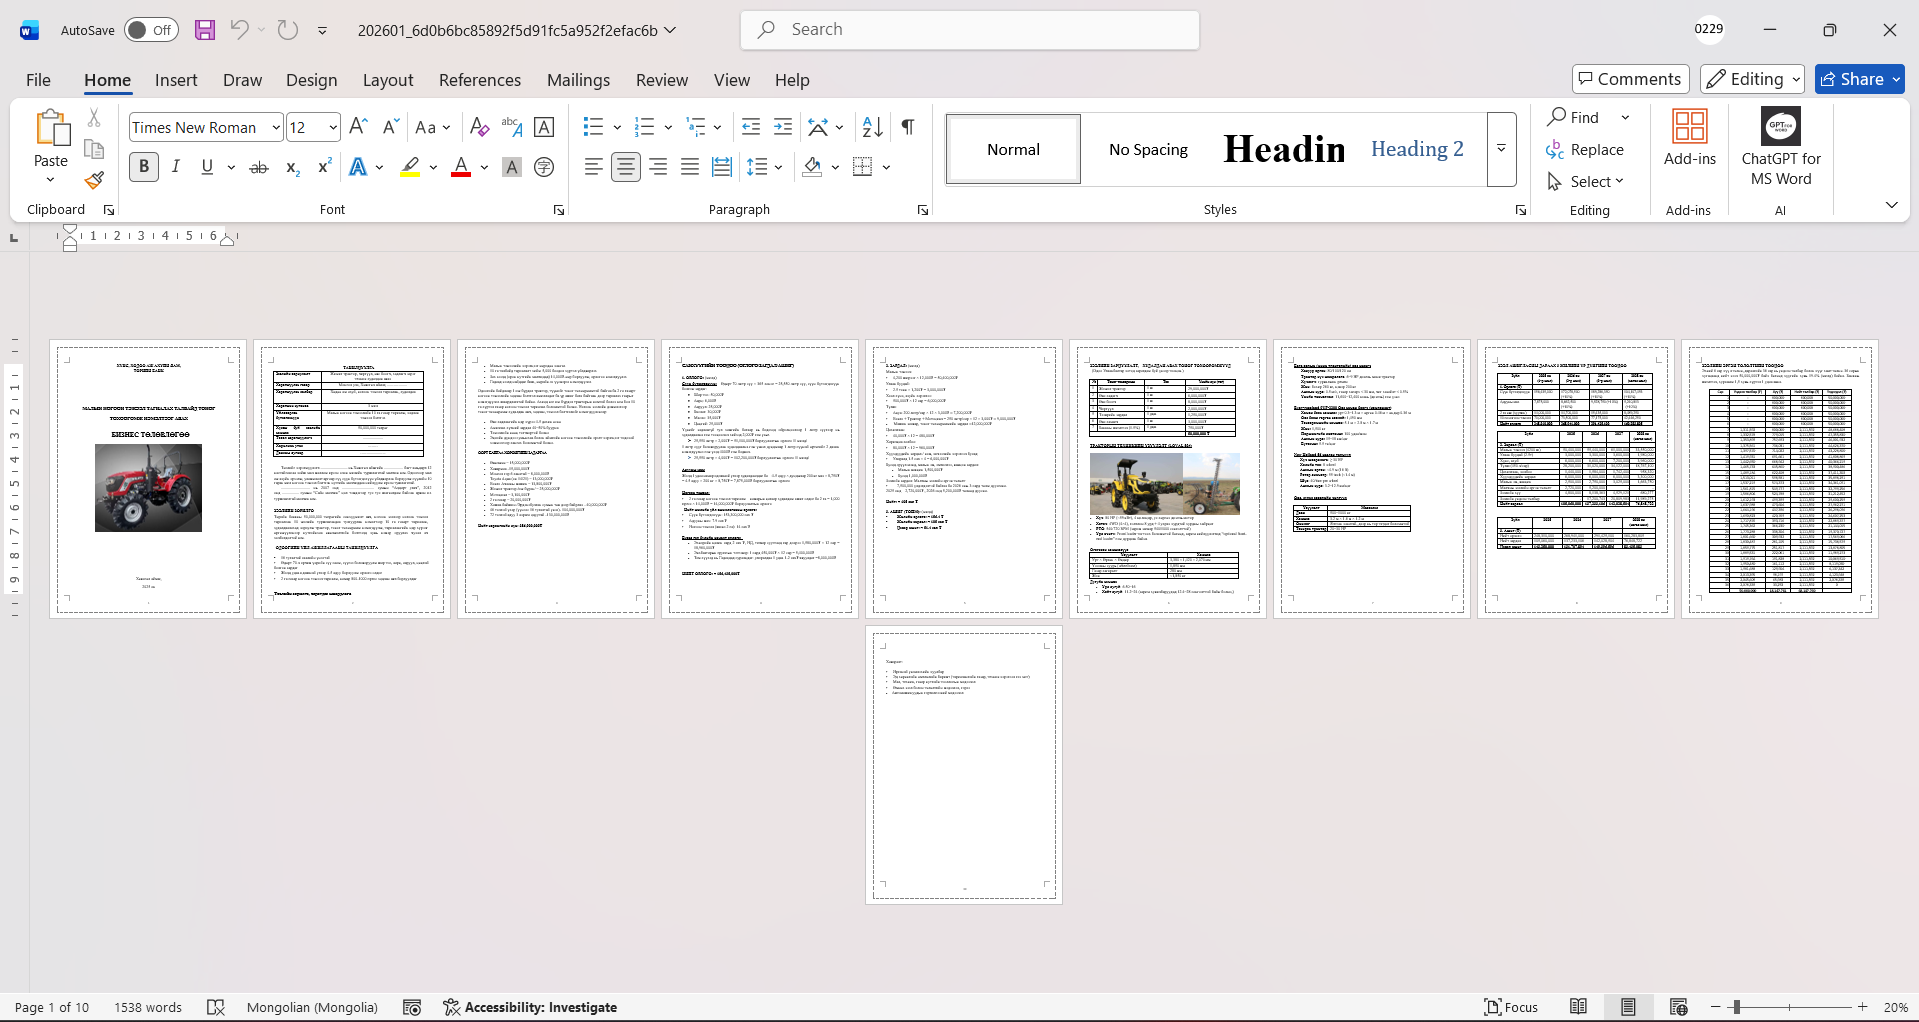The height and width of the screenshot is (1022, 1919).
Task: Switch to the Layout tab
Action: (387, 80)
